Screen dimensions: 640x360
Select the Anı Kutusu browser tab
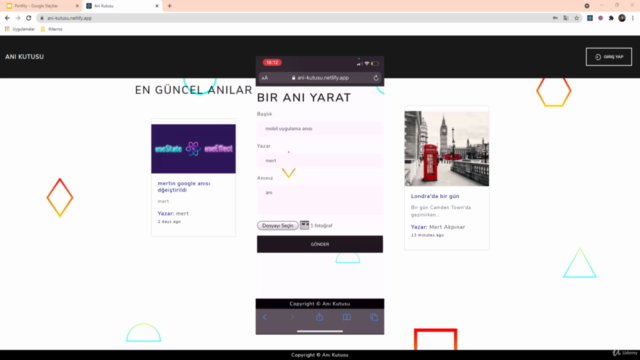(x=122, y=6)
